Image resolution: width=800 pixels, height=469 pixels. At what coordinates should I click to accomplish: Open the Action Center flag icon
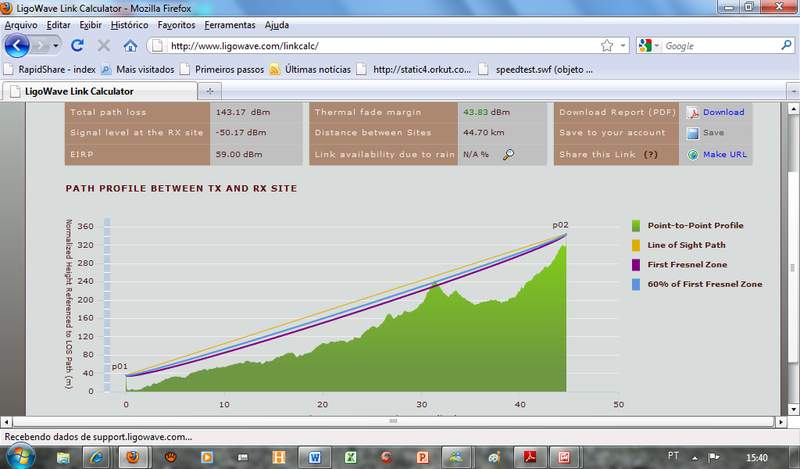[x=714, y=457]
